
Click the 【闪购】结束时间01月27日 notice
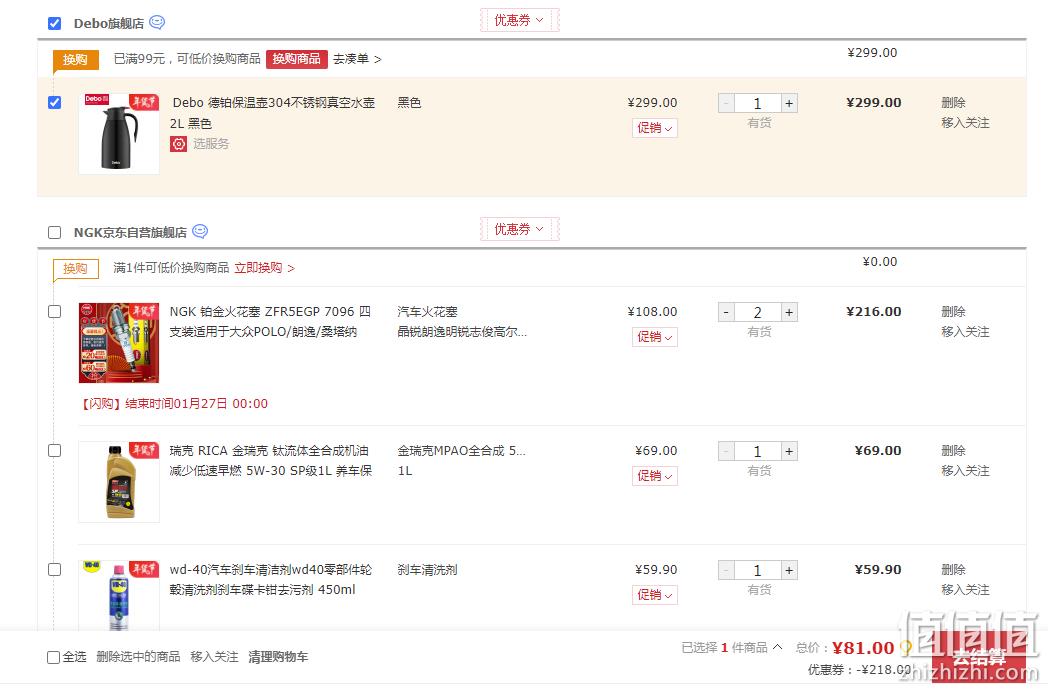pyautogui.click(x=174, y=404)
